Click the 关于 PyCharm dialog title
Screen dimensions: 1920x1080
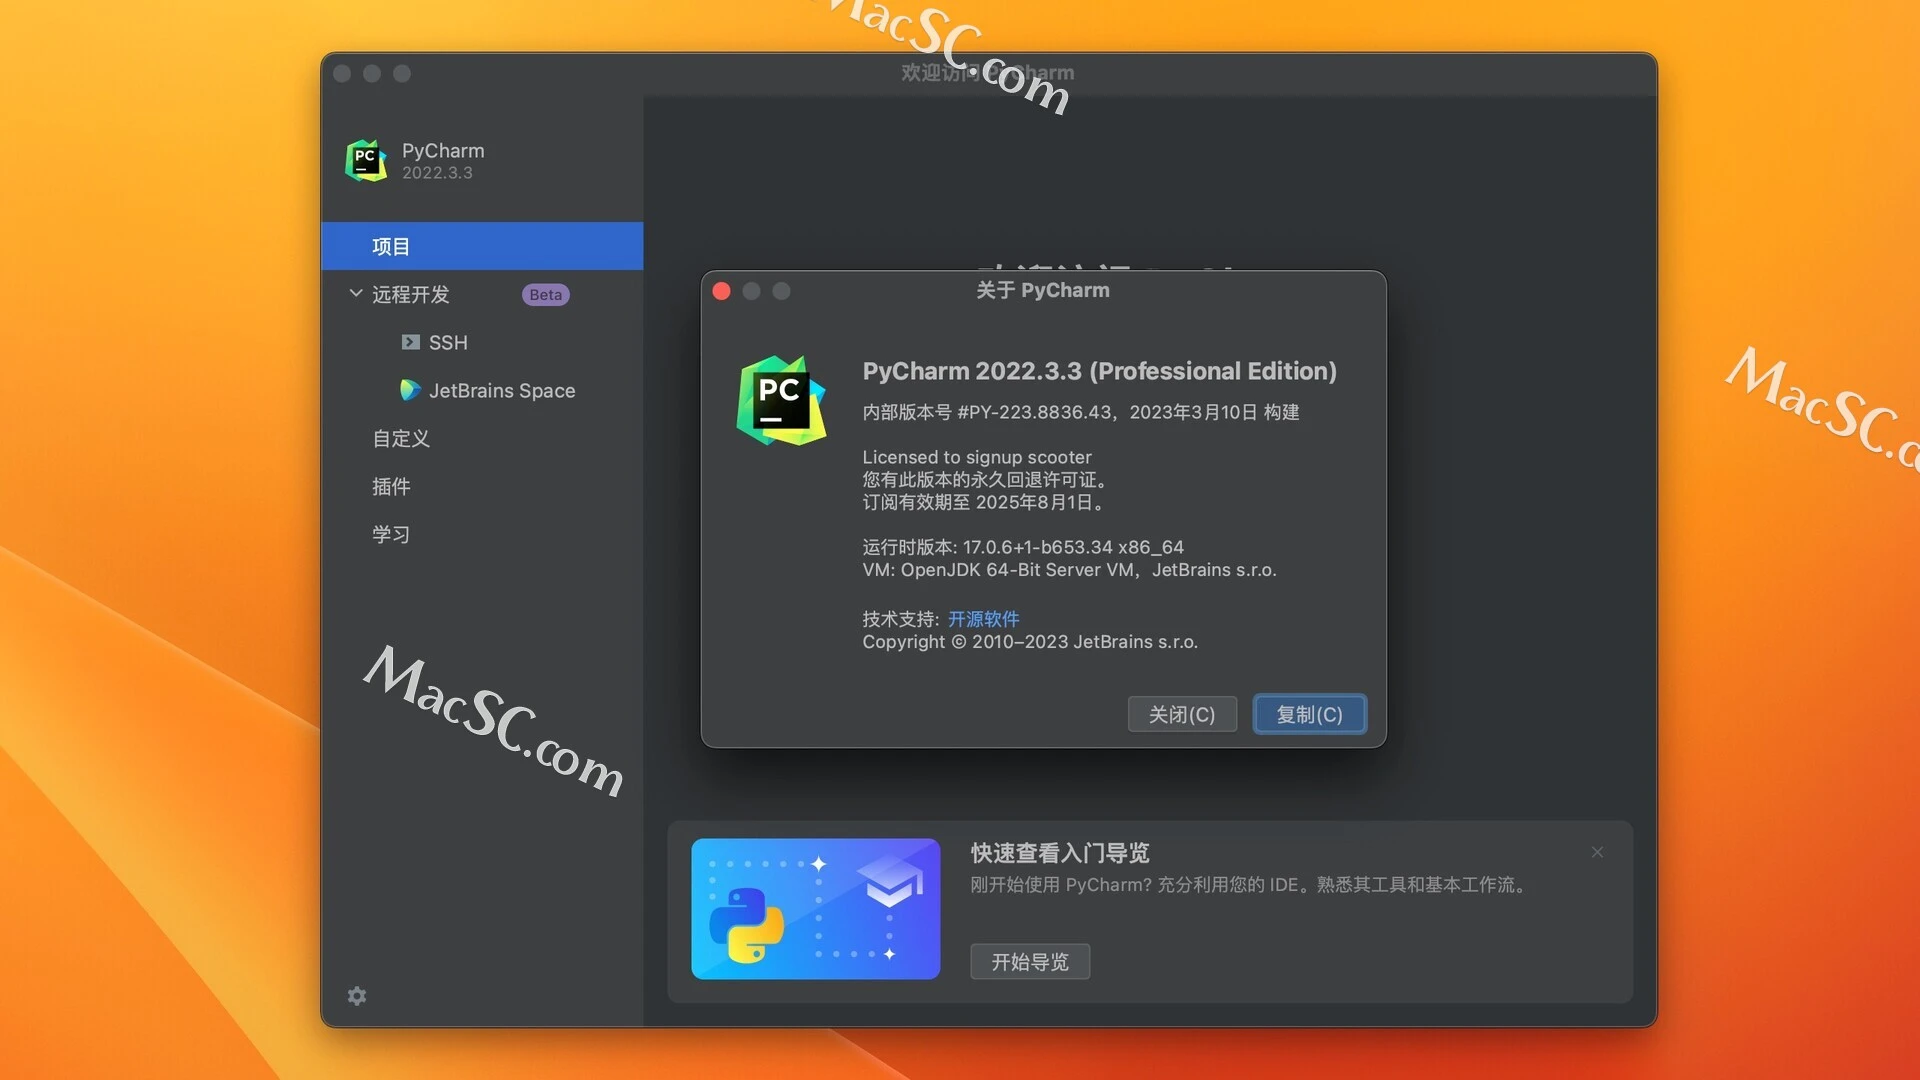click(x=1043, y=290)
